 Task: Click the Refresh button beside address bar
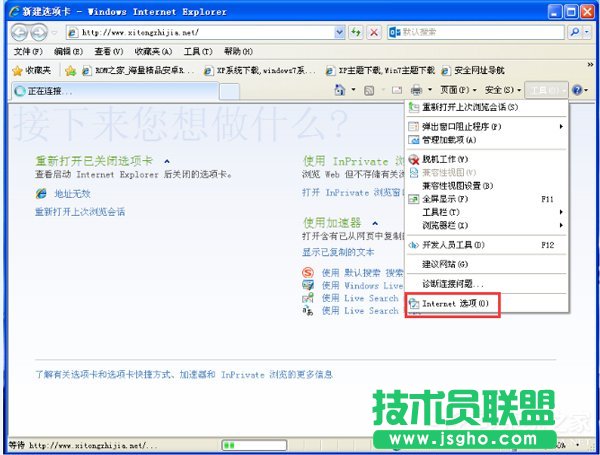(x=354, y=32)
